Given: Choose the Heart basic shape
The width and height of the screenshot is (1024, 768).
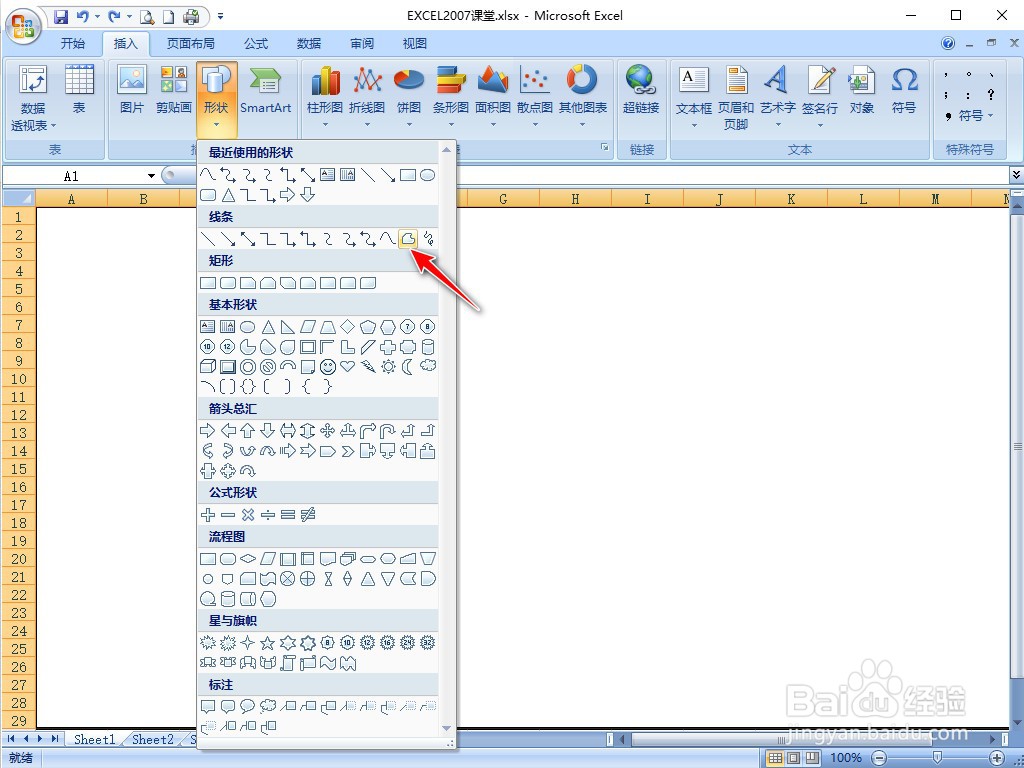Looking at the screenshot, I should pyautogui.click(x=347, y=366).
